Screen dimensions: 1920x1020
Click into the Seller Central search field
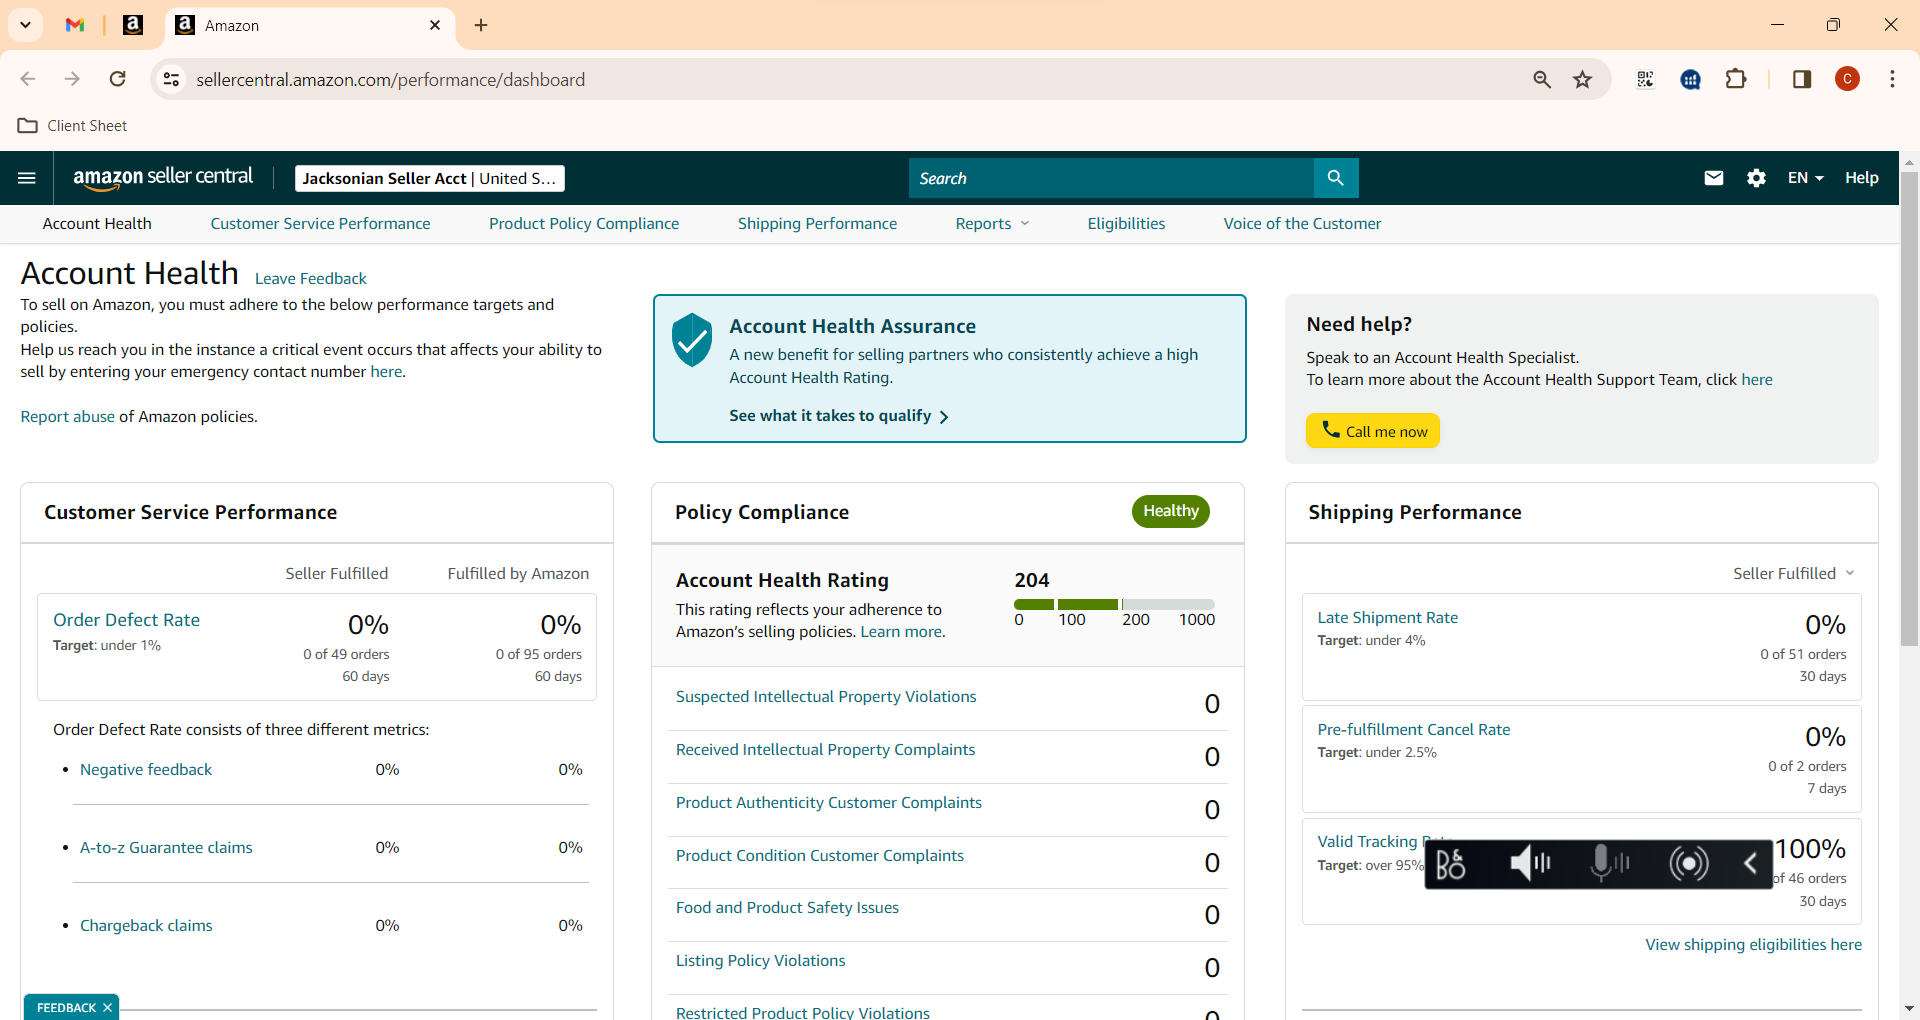(1111, 178)
